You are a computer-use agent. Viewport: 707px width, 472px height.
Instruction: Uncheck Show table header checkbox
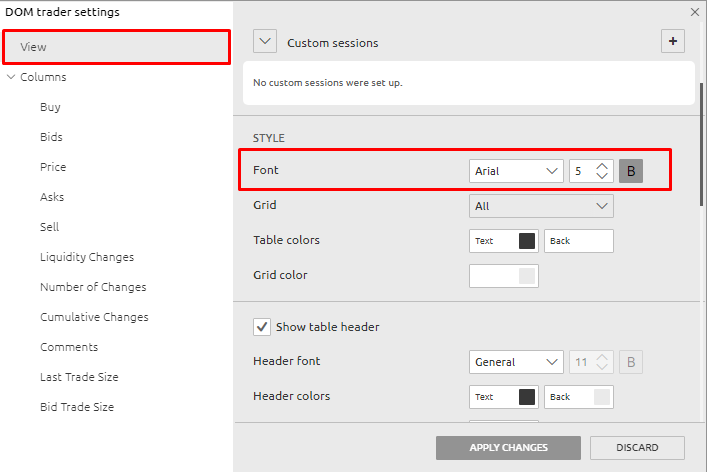point(262,327)
